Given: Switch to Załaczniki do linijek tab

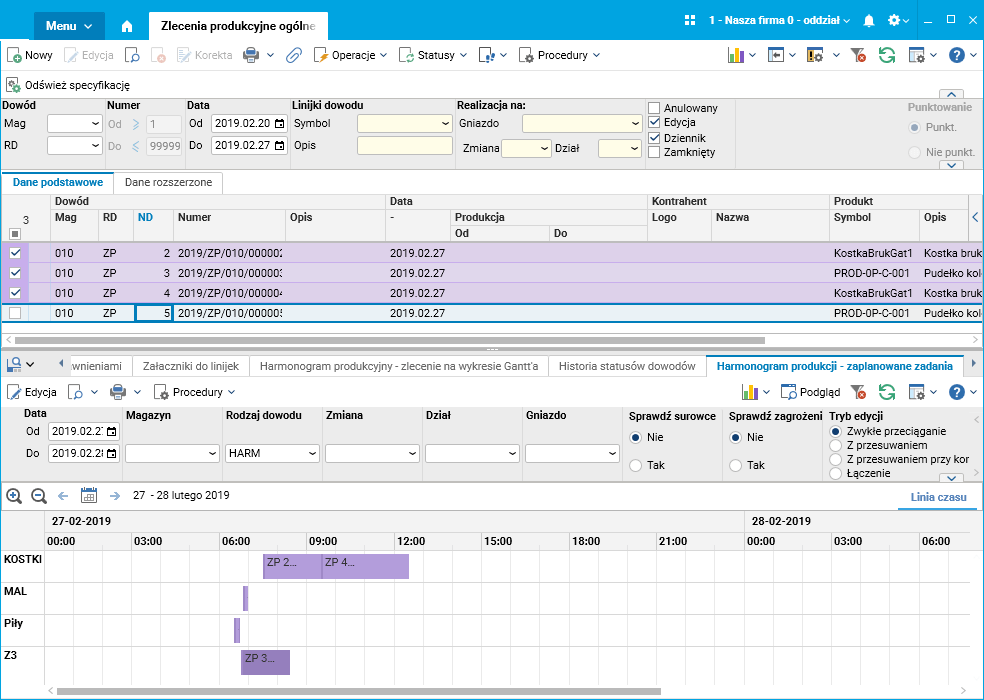Looking at the screenshot, I should pos(191,366).
